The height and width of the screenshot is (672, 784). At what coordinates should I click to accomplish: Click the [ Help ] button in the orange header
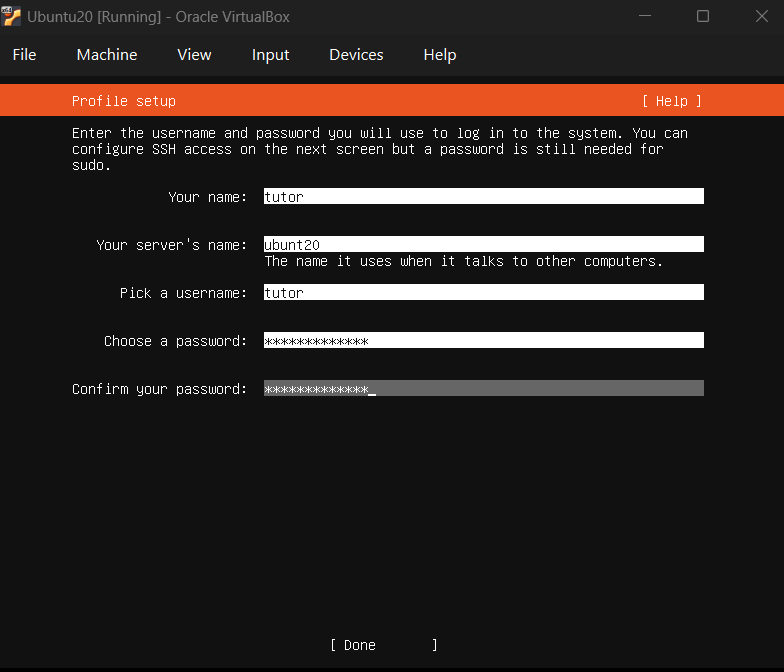(672, 101)
